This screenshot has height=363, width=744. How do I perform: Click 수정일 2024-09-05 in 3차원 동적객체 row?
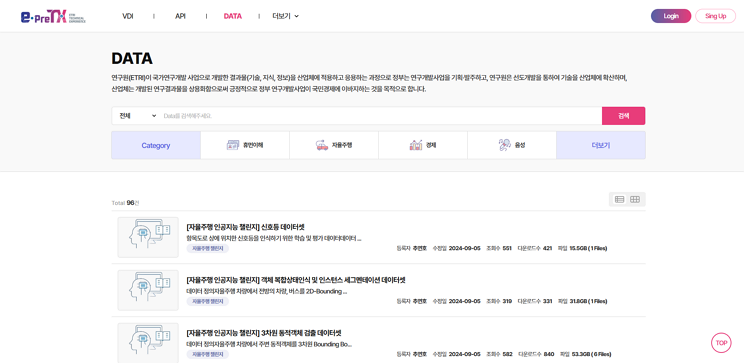[x=457, y=354]
